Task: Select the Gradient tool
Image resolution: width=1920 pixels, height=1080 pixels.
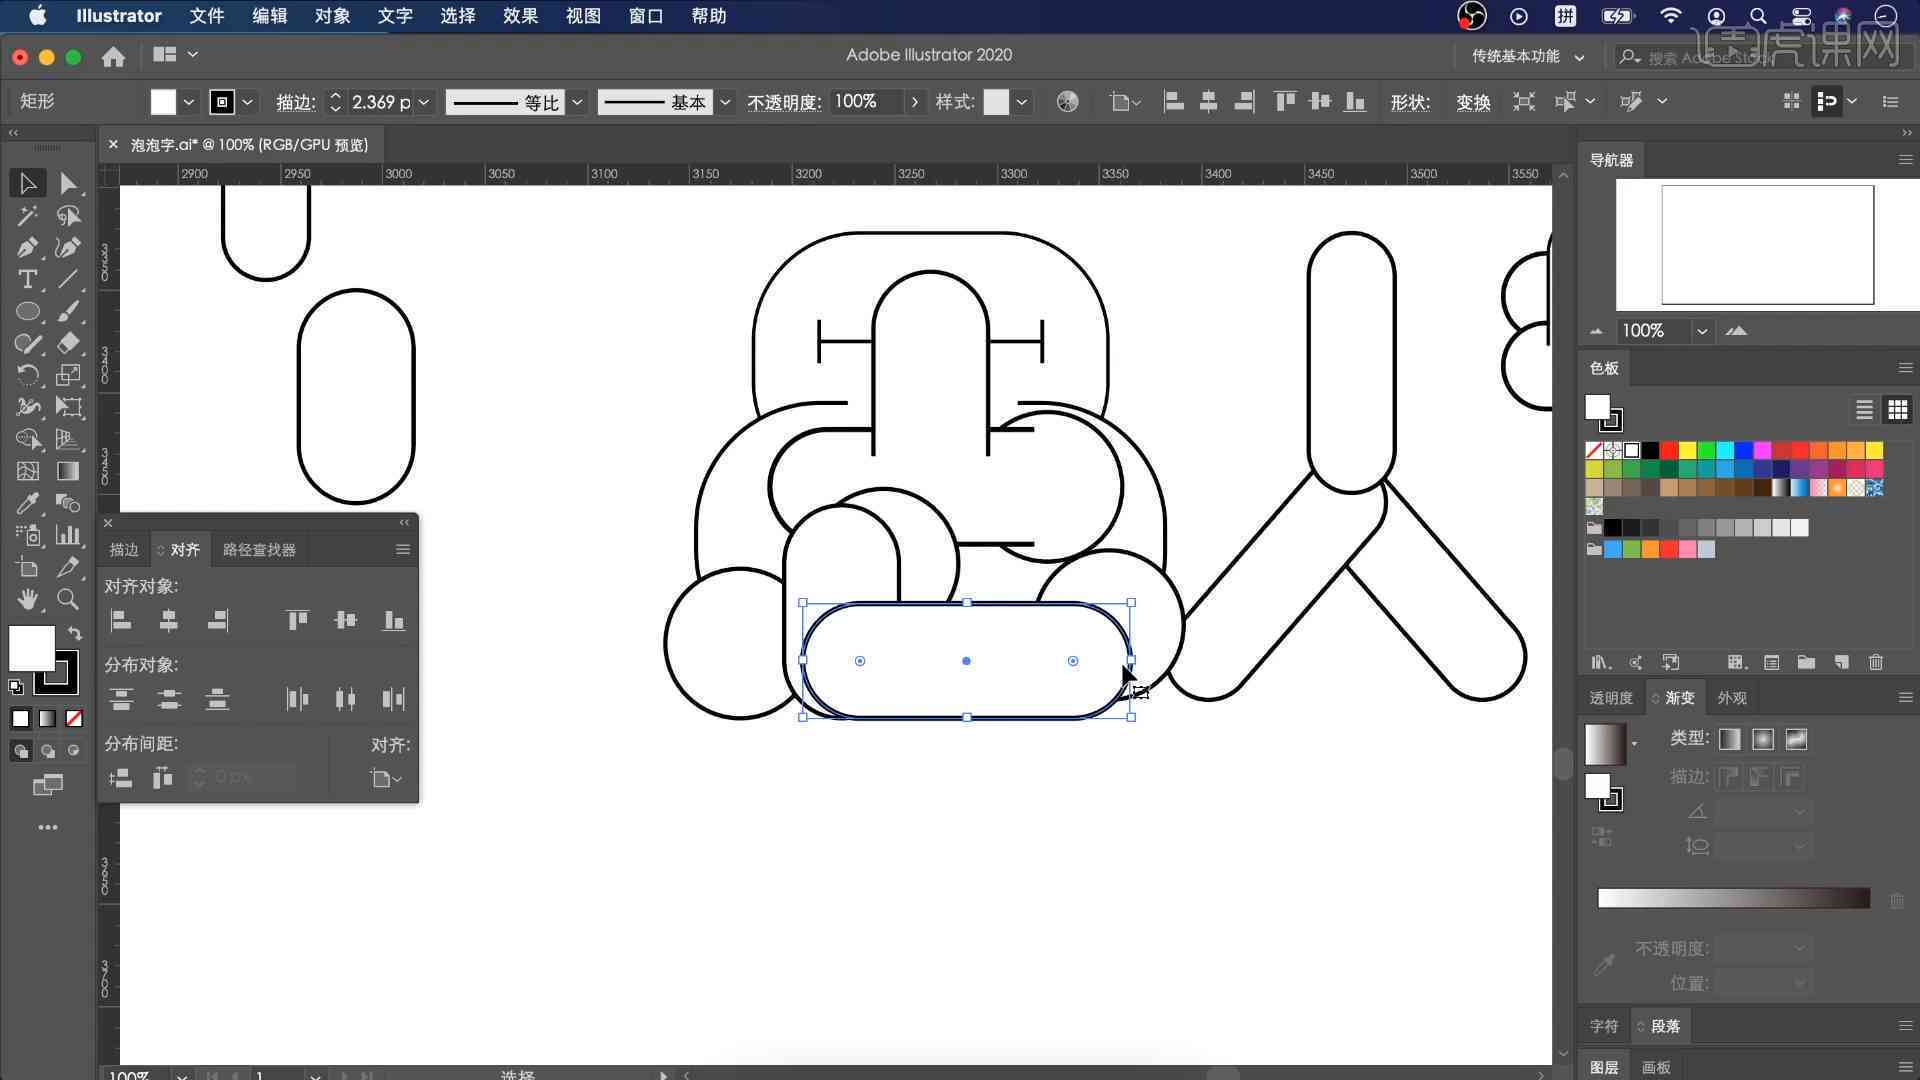Action: pyautogui.click(x=68, y=471)
